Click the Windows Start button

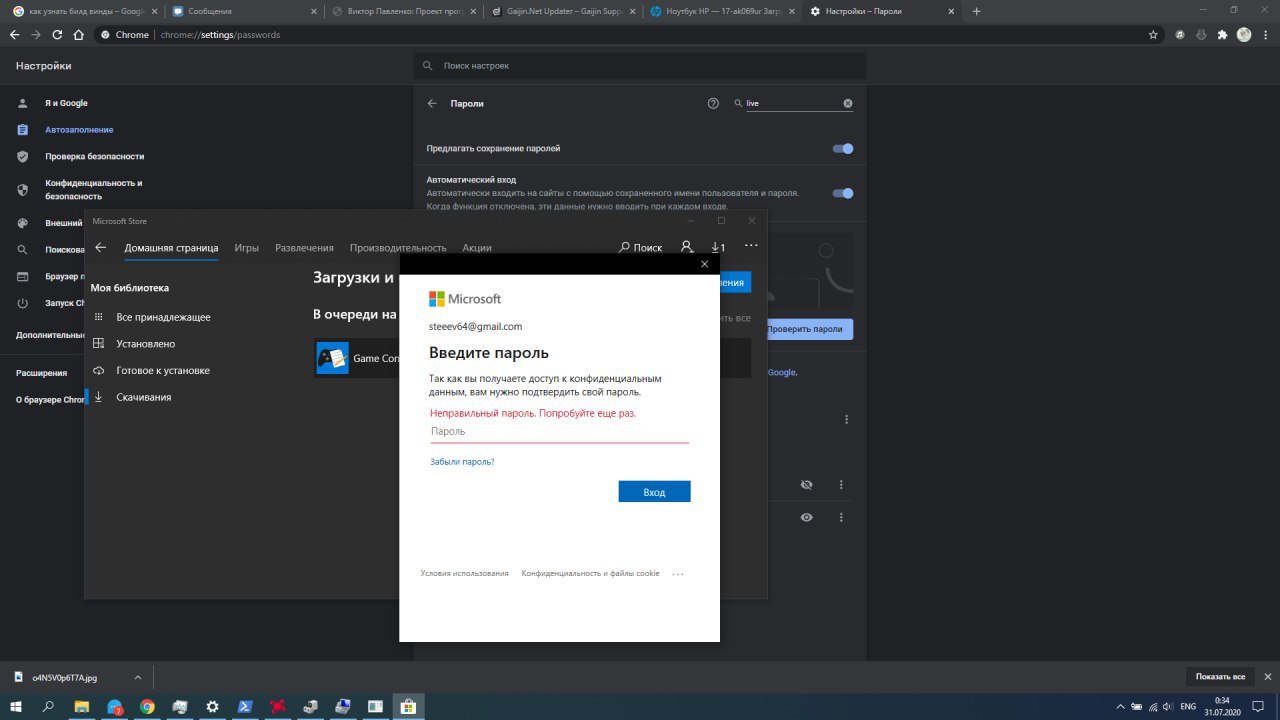pyautogui.click(x=16, y=705)
